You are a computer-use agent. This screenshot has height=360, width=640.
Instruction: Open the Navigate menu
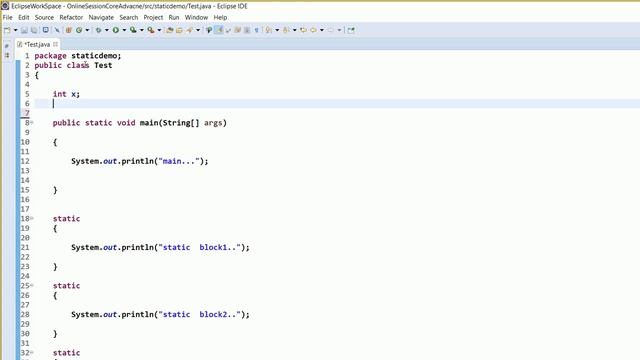point(101,18)
